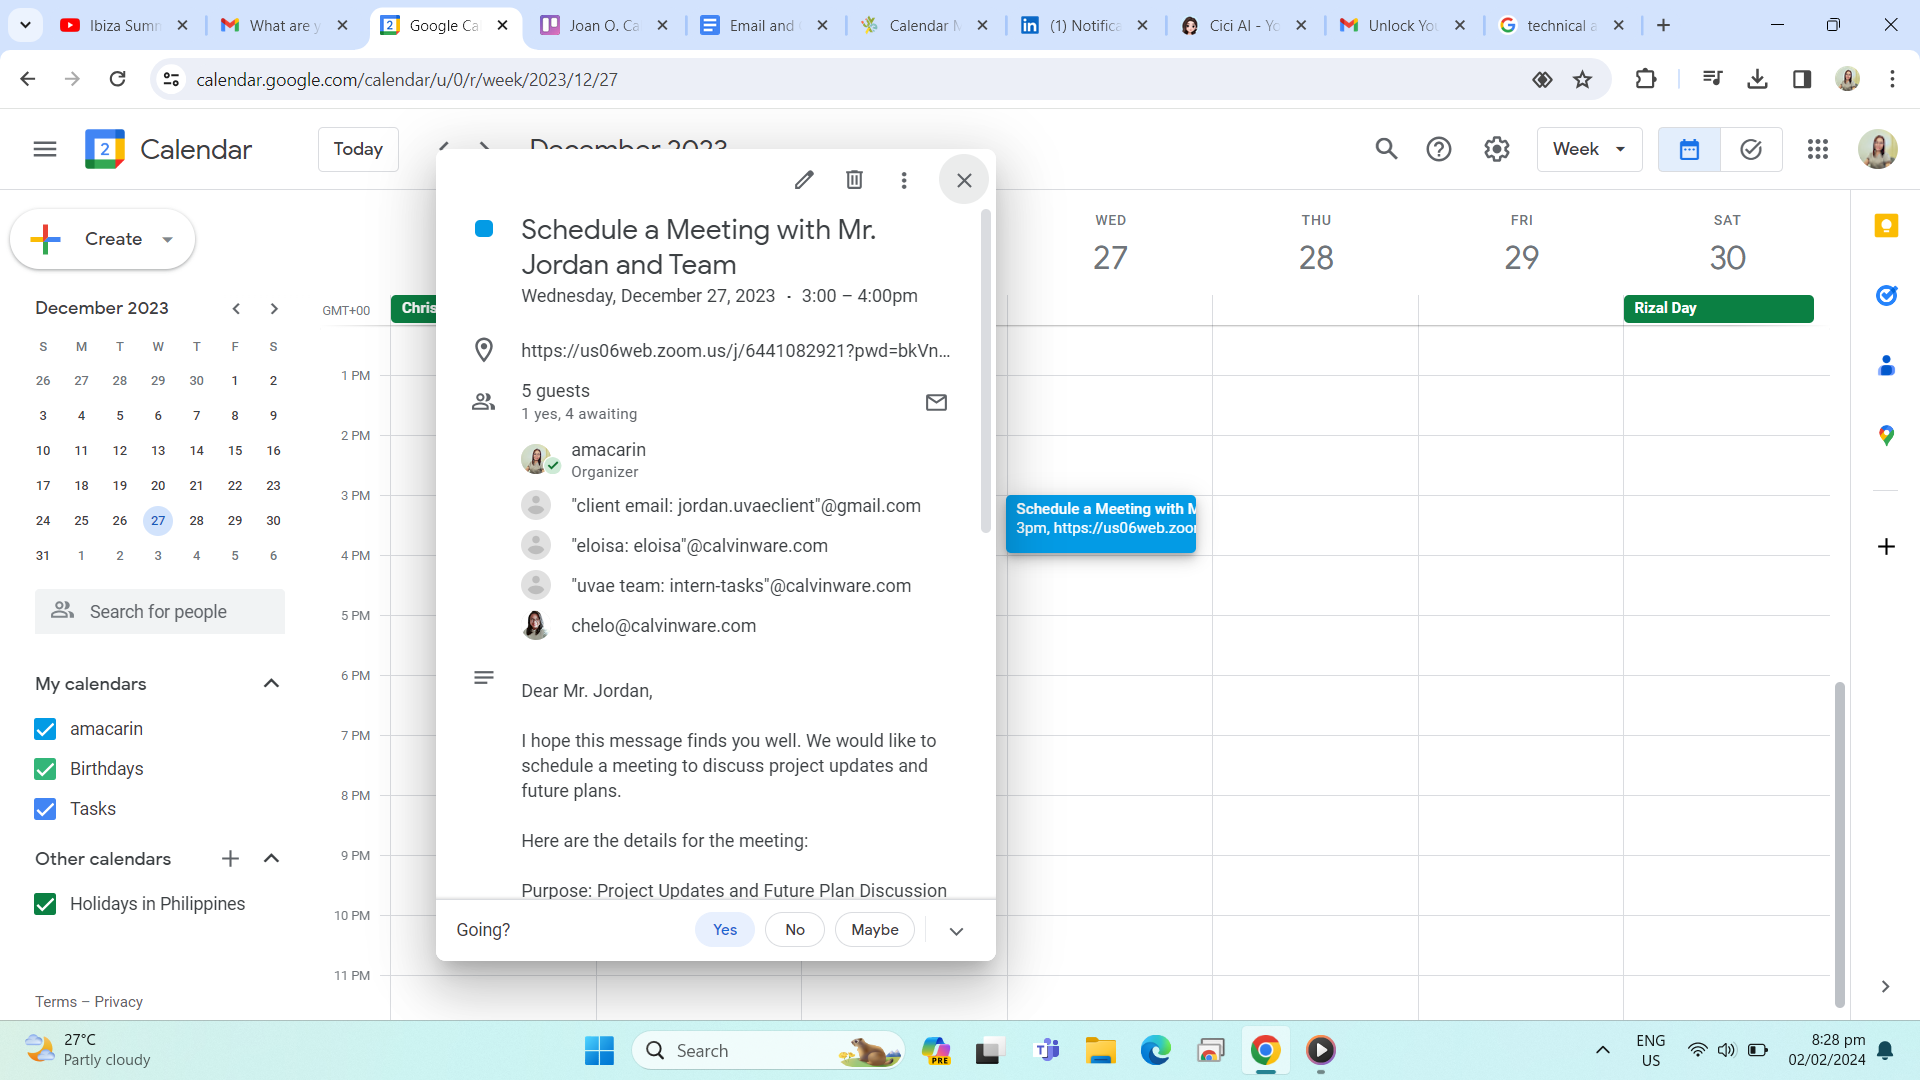
Task: Open Microsoft Teams from the taskbar
Action: coord(1047,1050)
